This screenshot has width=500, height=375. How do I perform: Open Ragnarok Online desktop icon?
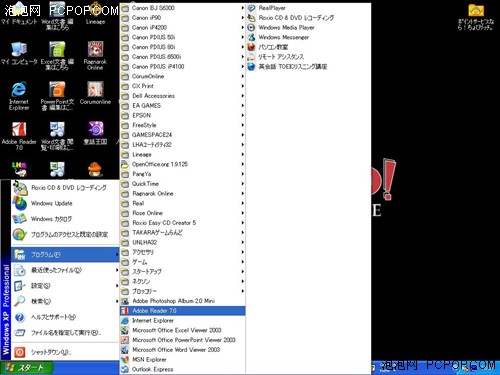coord(95,56)
